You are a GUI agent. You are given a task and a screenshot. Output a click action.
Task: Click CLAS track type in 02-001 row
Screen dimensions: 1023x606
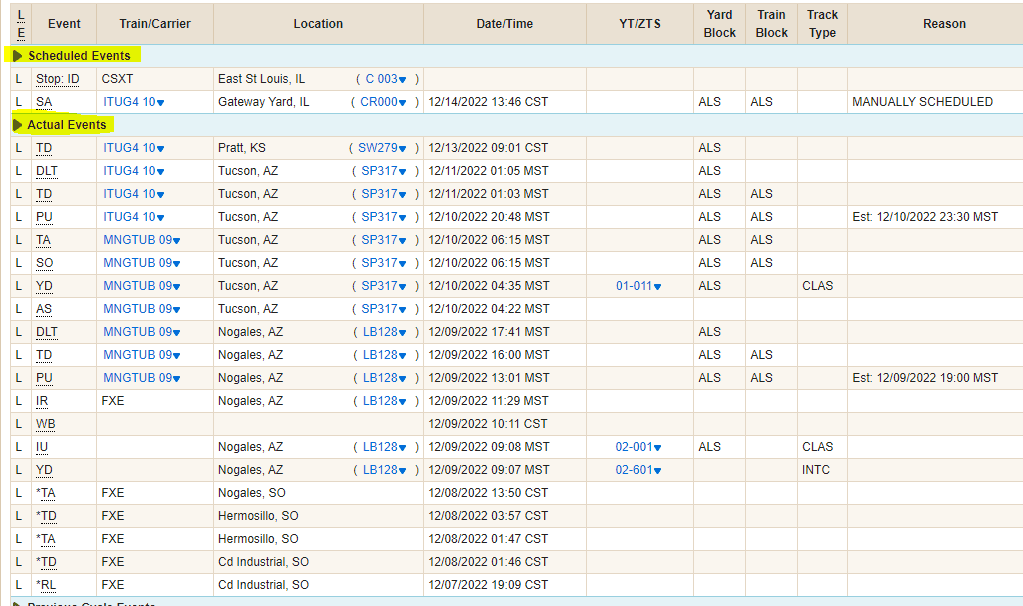click(x=817, y=447)
